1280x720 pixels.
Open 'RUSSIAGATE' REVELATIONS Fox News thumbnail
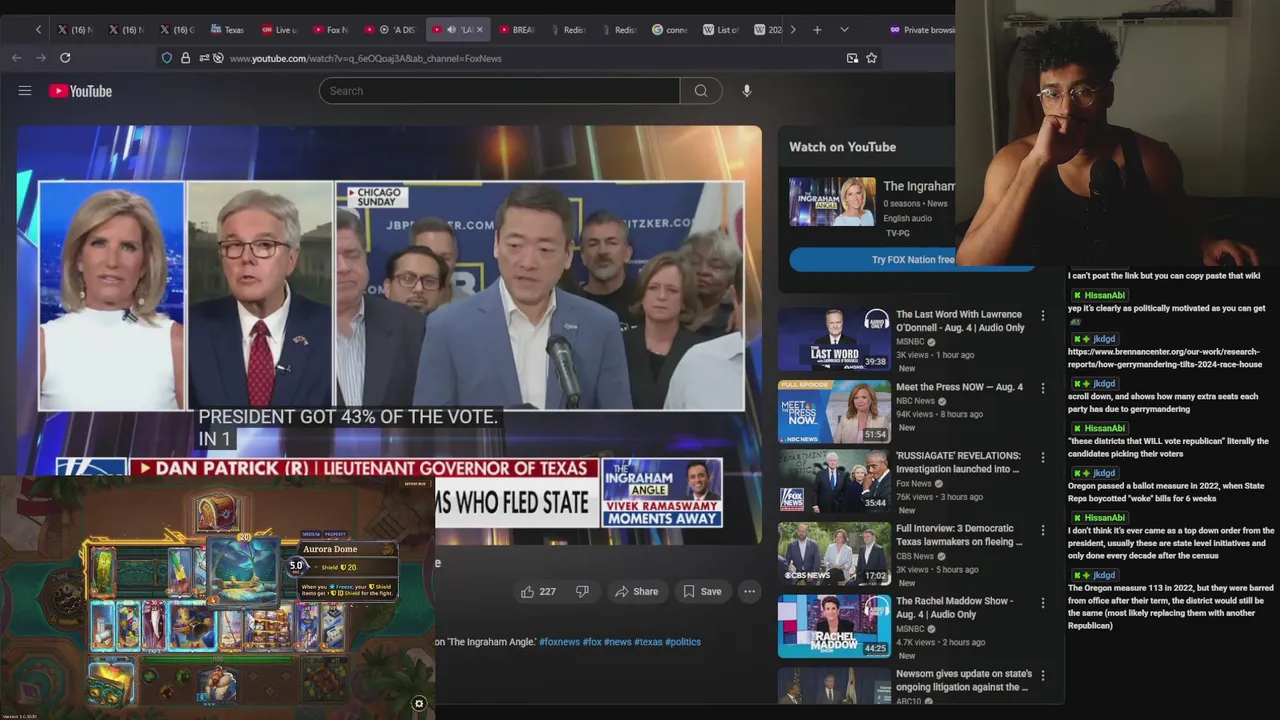coord(834,481)
